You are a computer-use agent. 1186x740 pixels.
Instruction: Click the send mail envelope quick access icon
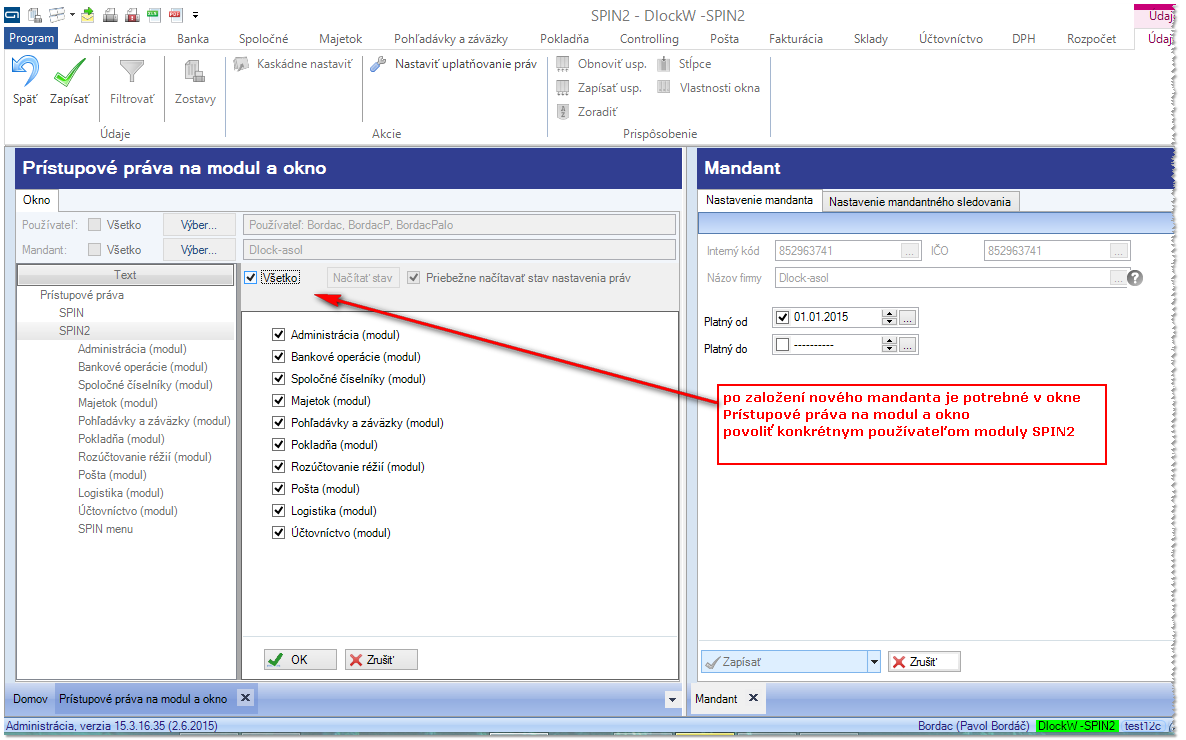[88, 15]
